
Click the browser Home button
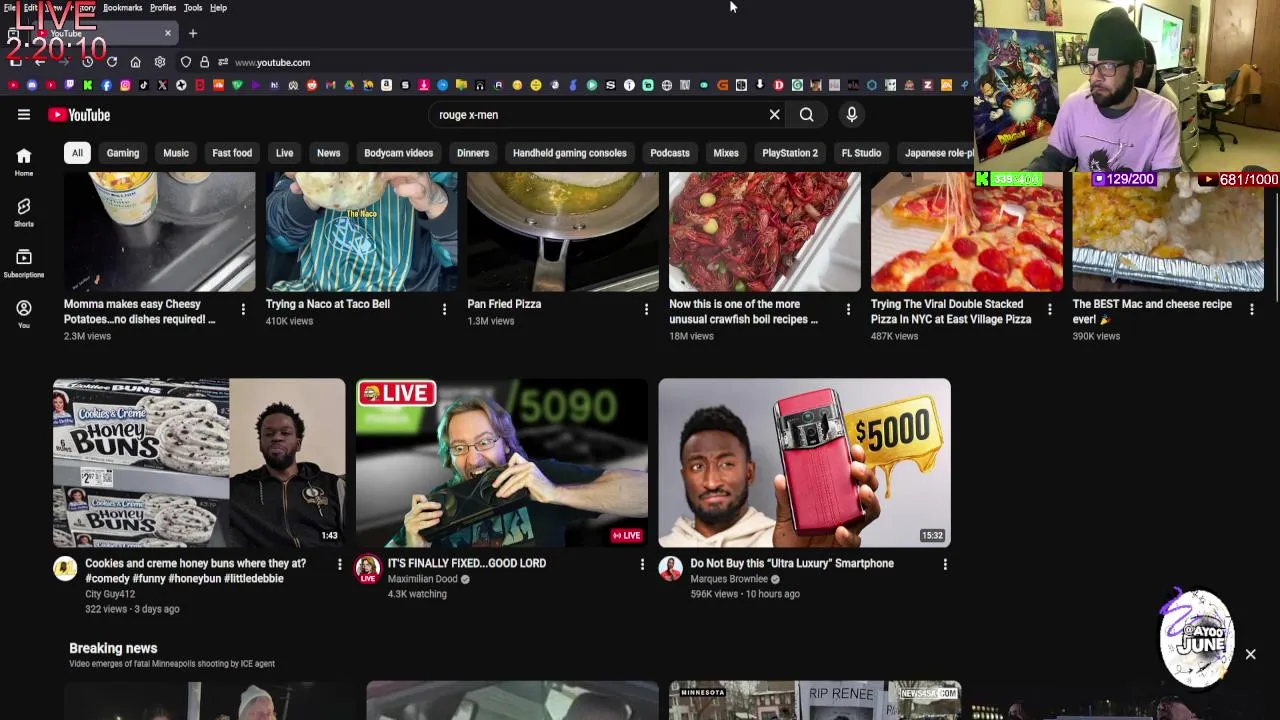coord(135,62)
